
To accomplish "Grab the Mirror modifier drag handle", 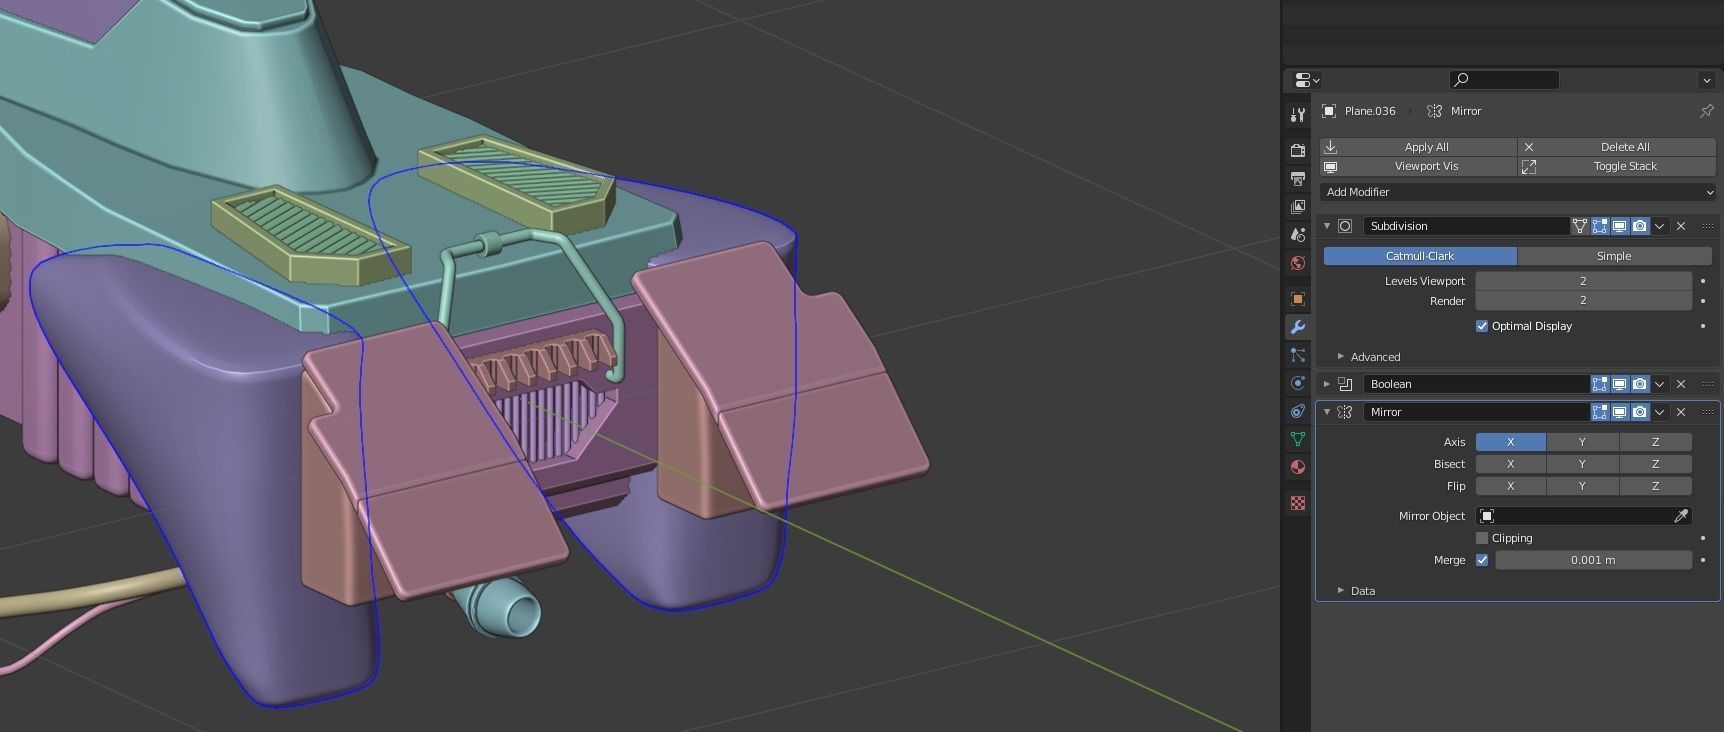I will 1707,412.
